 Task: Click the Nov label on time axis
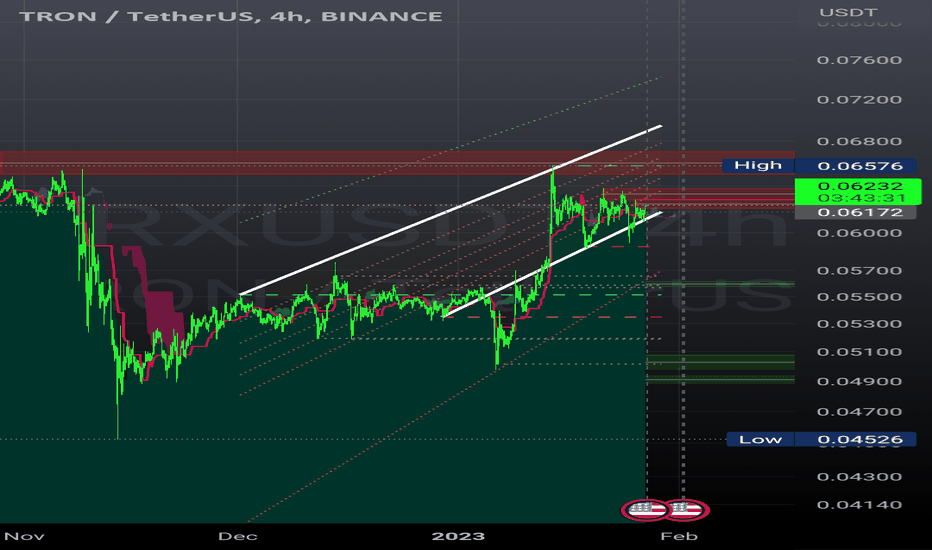tap(24, 536)
